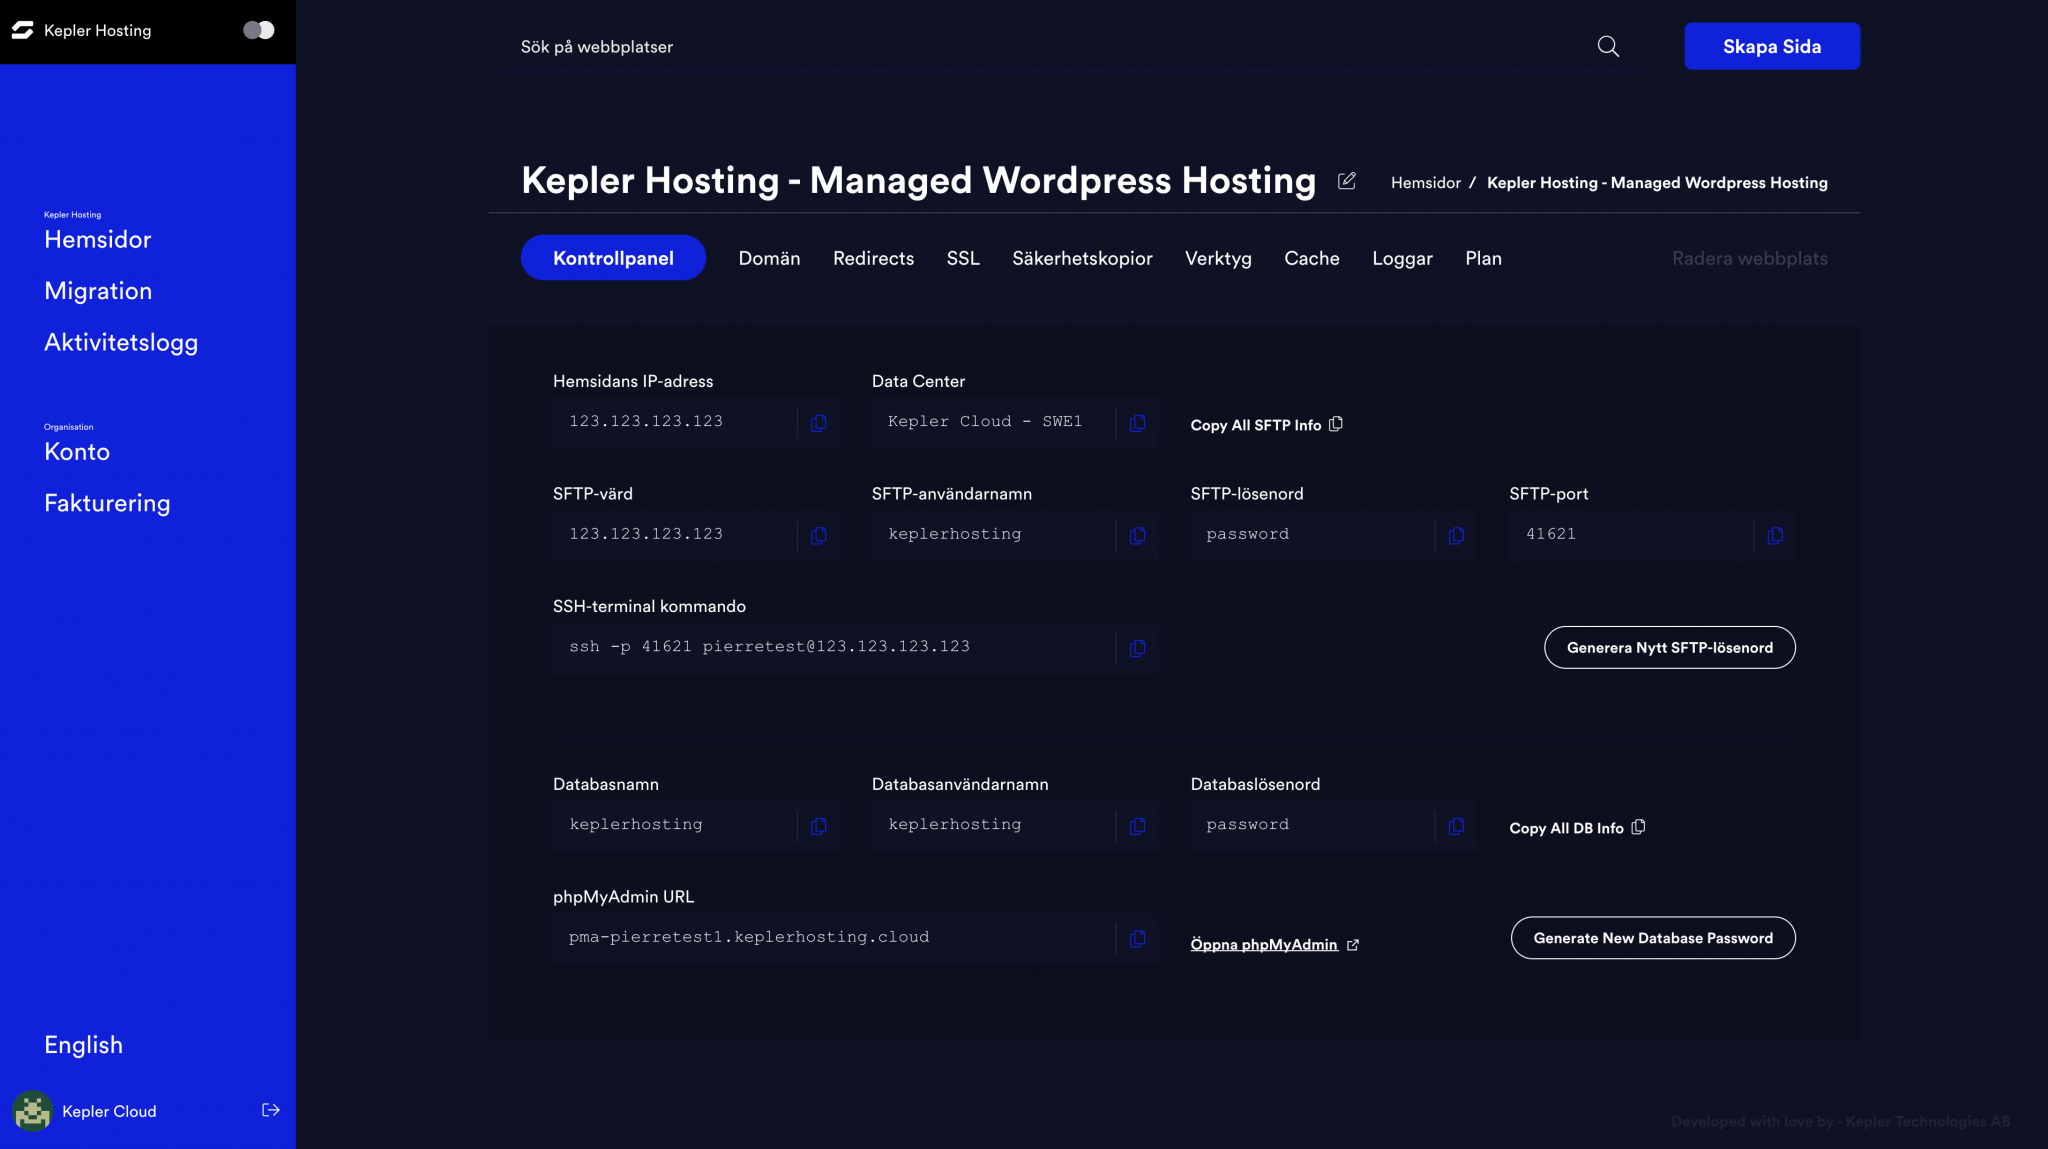Click Generera Nytt SFTP-lösenord

point(1669,647)
